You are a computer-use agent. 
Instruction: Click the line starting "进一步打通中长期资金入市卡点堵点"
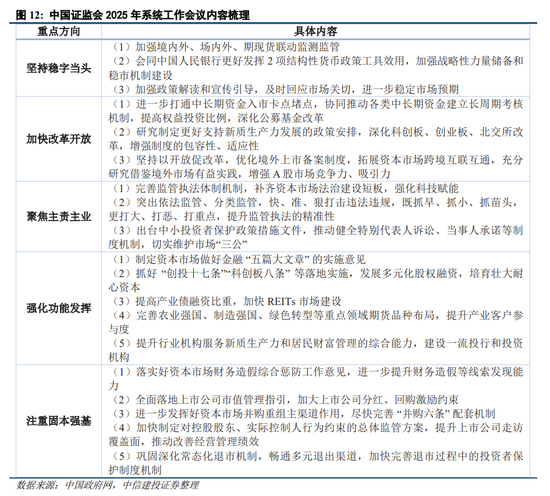click(316, 104)
